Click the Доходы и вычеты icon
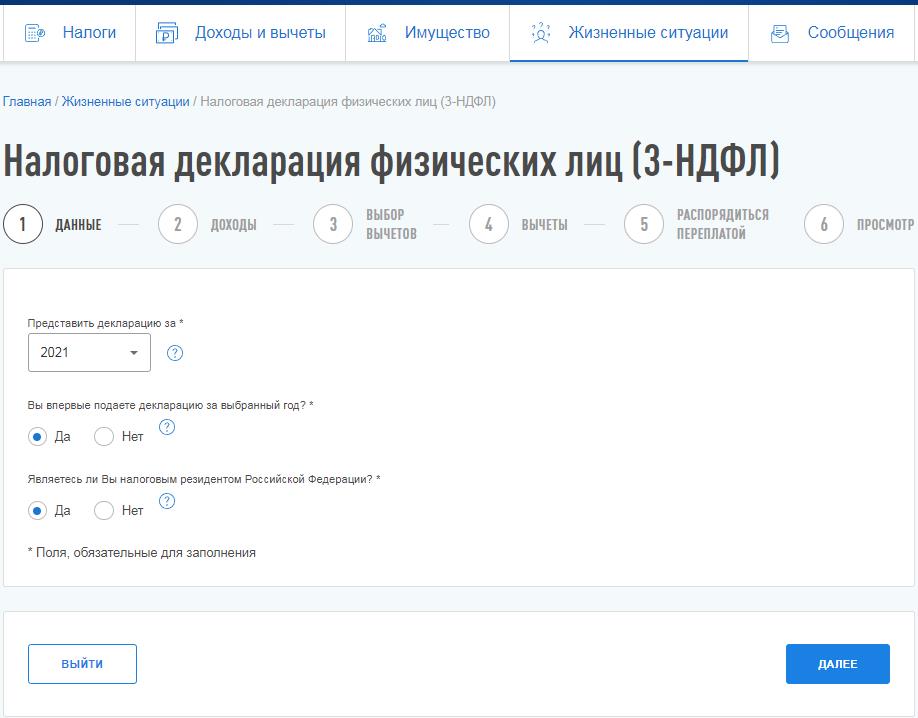 (x=166, y=33)
